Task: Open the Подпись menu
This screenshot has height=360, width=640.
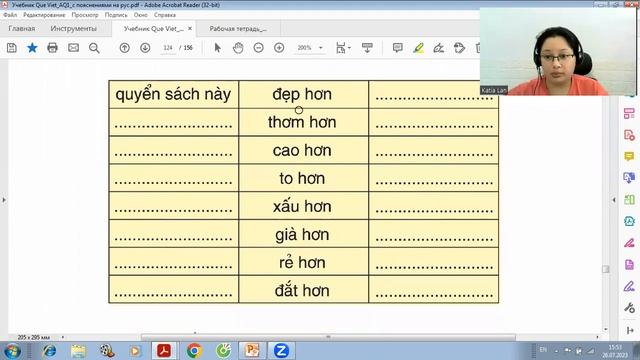Action: (x=116, y=15)
